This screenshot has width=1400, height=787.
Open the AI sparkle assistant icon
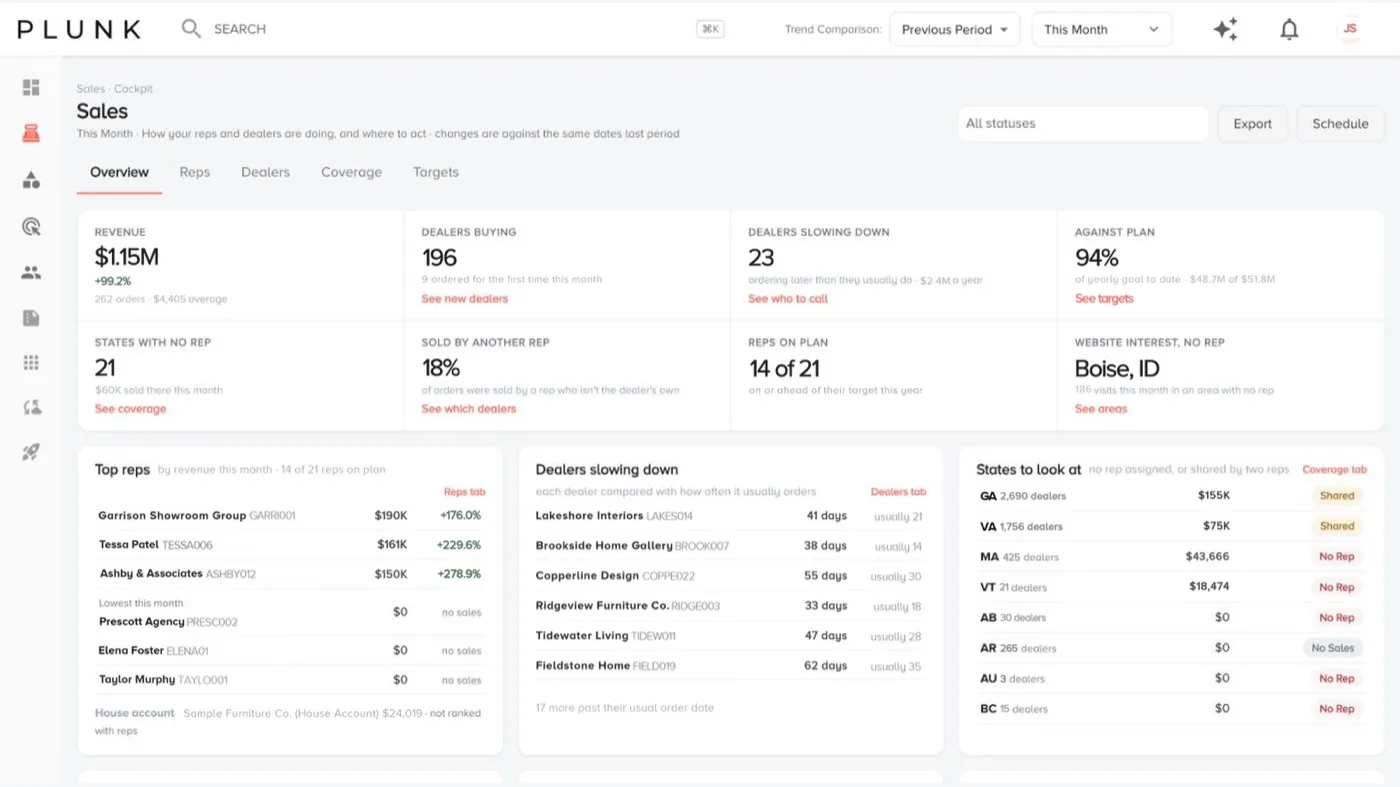pyautogui.click(x=1225, y=29)
